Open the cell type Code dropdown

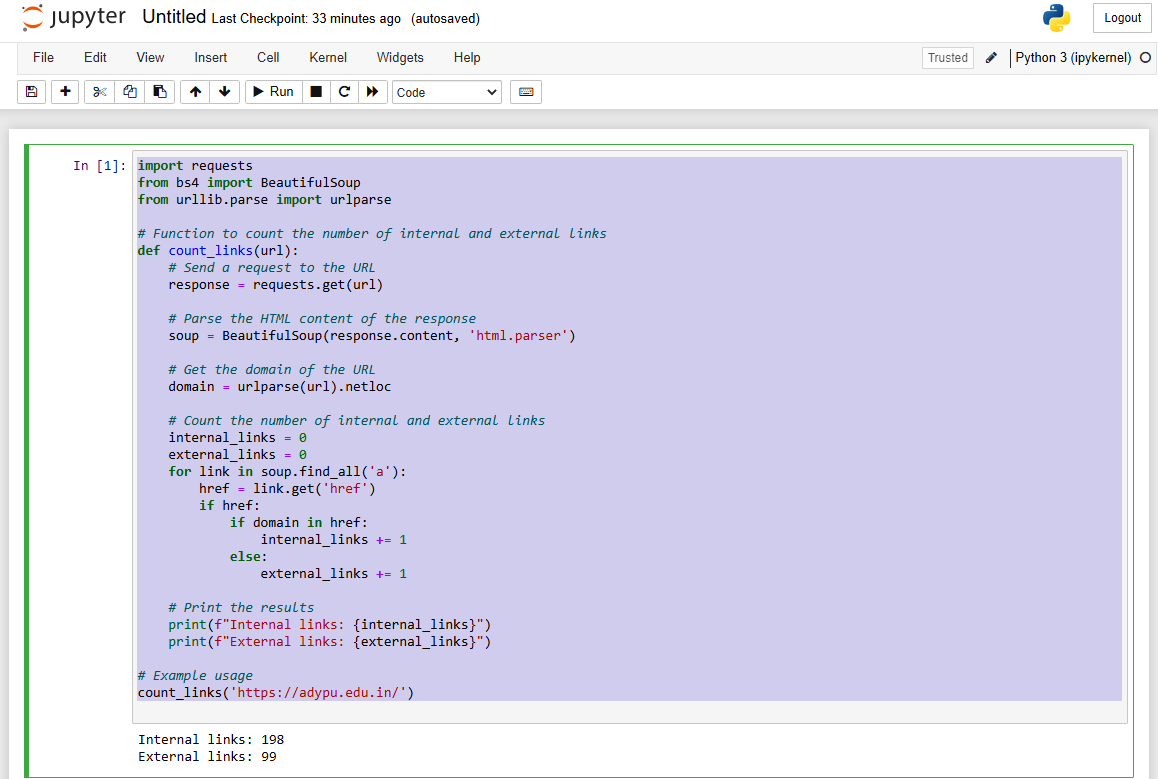coord(446,92)
